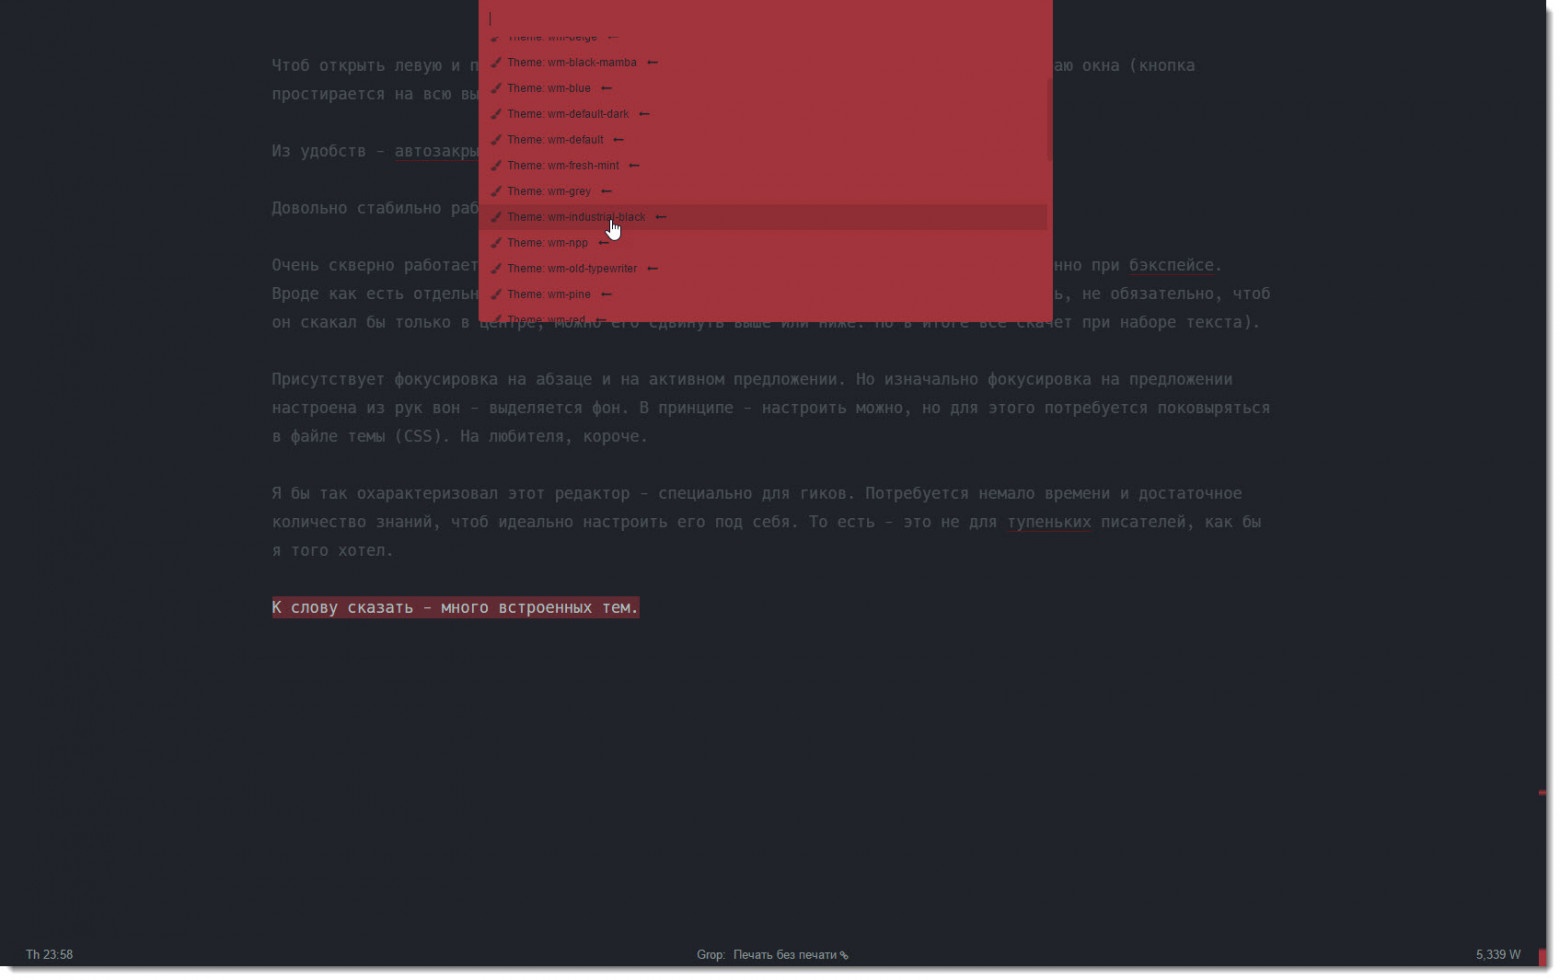Click the paragraph starting Я бы так охарактеризовал
The height and width of the screenshot is (980, 1560).
pos(767,522)
